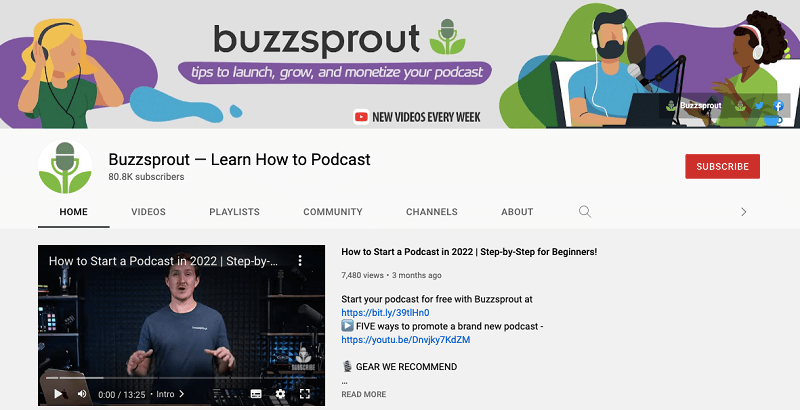Open the About tab
This screenshot has height=410, width=800.
(x=517, y=212)
